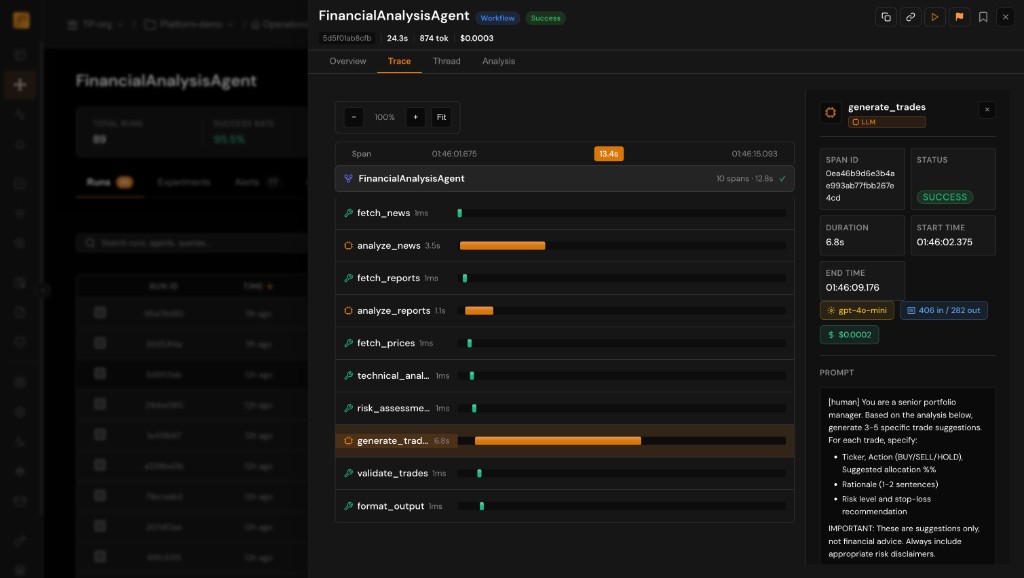This screenshot has height=578, width=1024.
Task: Click the 406 in / 282 out tokens badge
Action: 943,310
